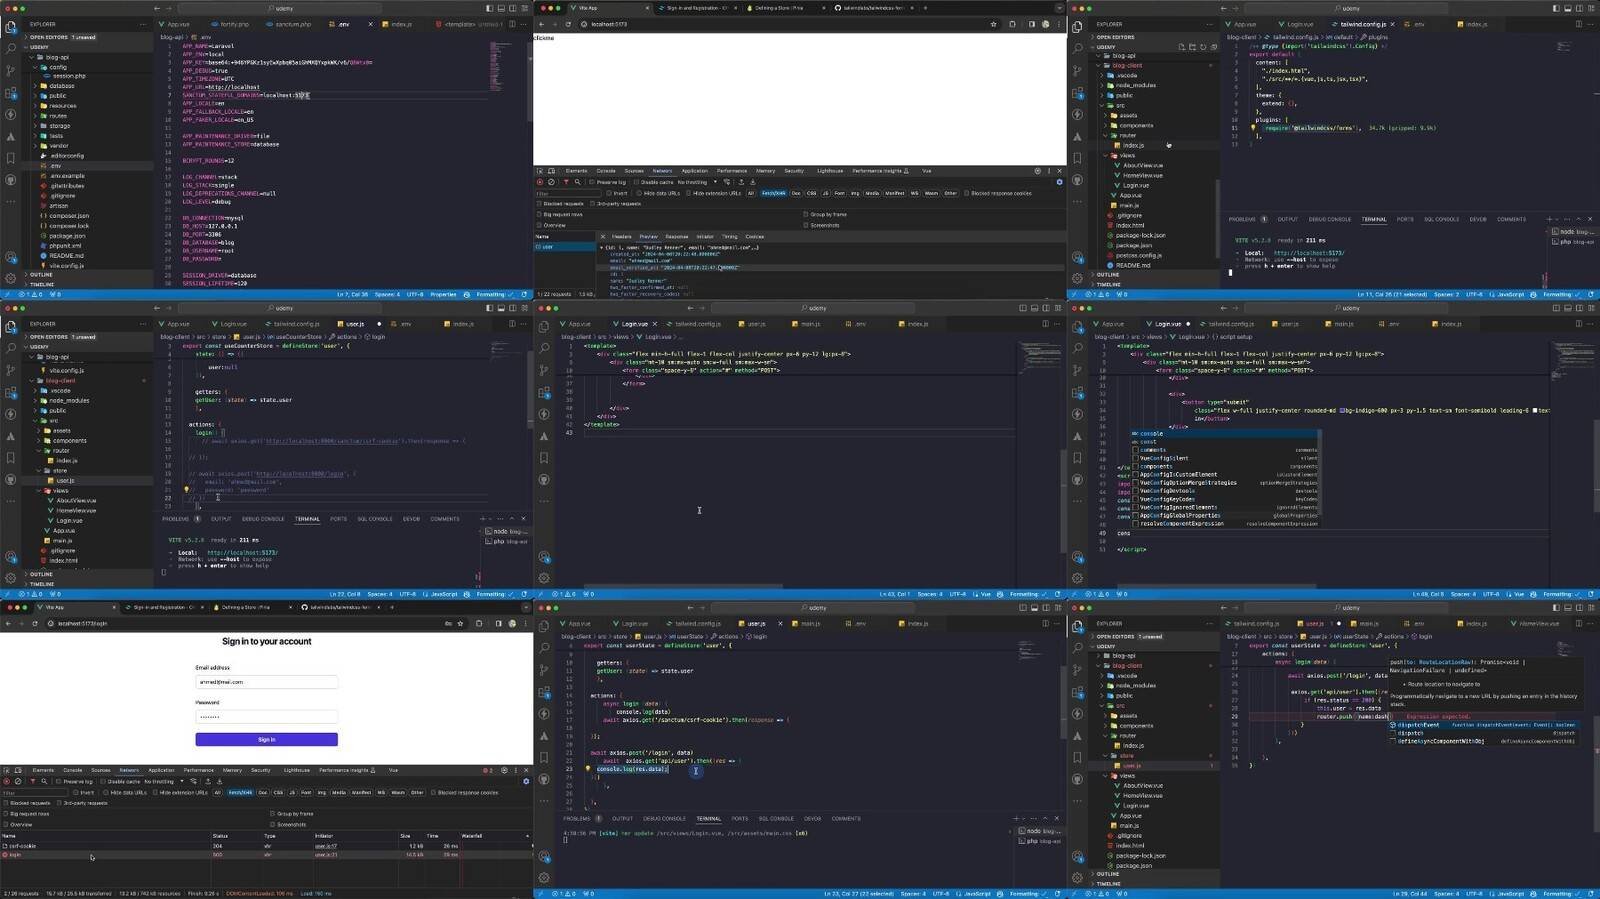Check Hide data URLs in clickme browser DevTools
The width and height of the screenshot is (1600, 899).
[639, 193]
